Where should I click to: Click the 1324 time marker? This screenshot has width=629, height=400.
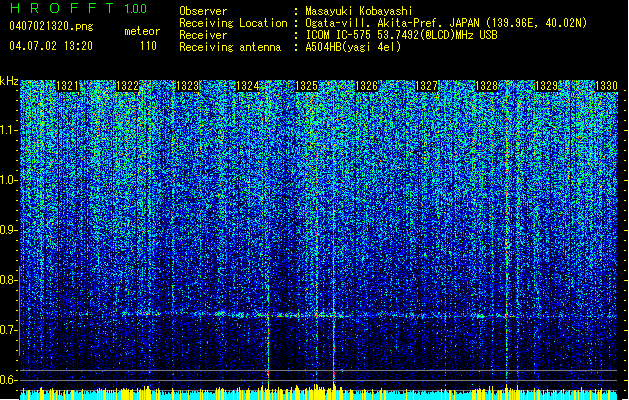tap(248, 86)
